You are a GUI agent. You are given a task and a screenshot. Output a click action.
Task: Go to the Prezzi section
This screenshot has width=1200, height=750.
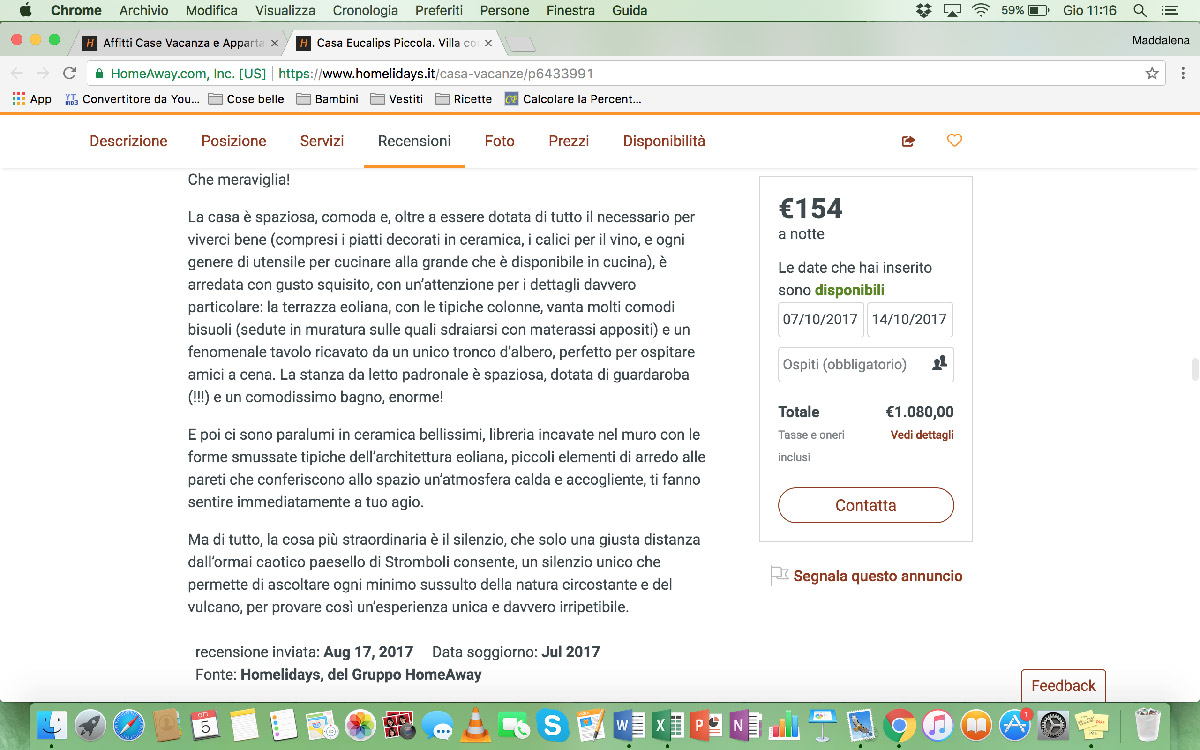569,141
